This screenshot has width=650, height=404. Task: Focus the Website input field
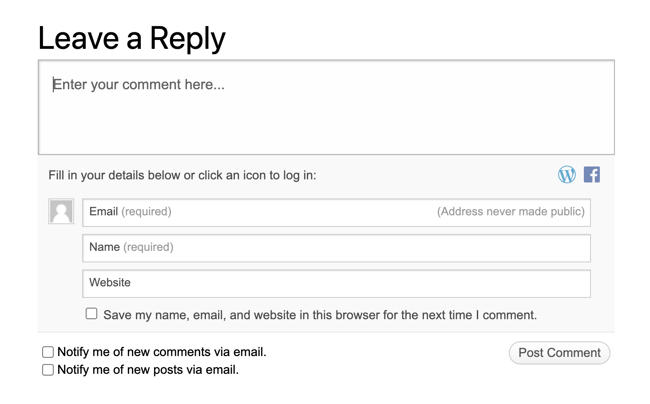(336, 283)
